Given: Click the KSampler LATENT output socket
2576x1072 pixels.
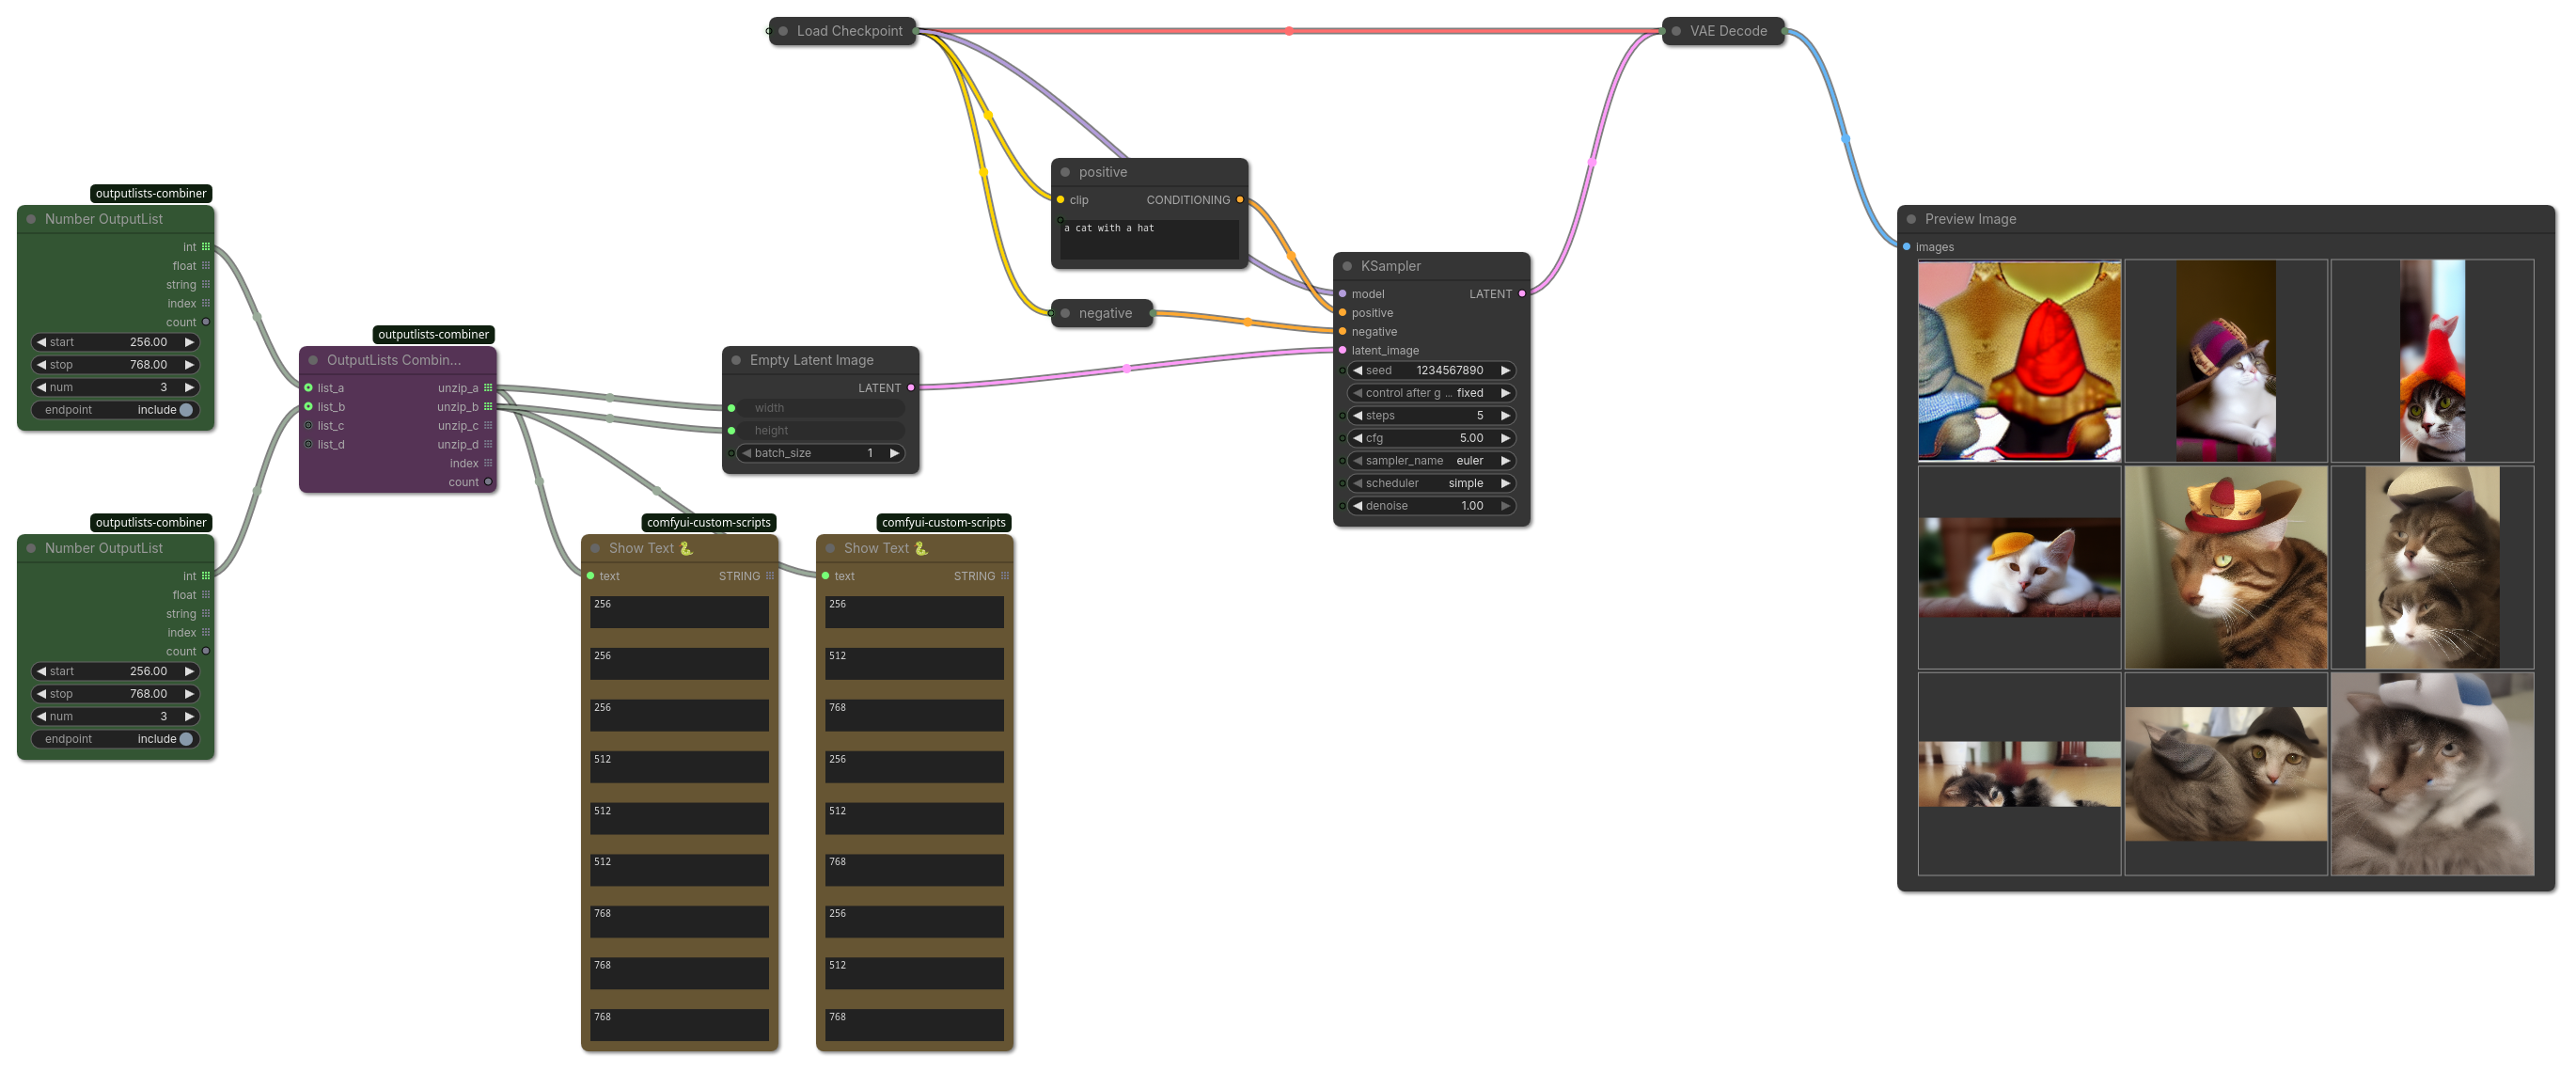Looking at the screenshot, I should (x=1522, y=294).
